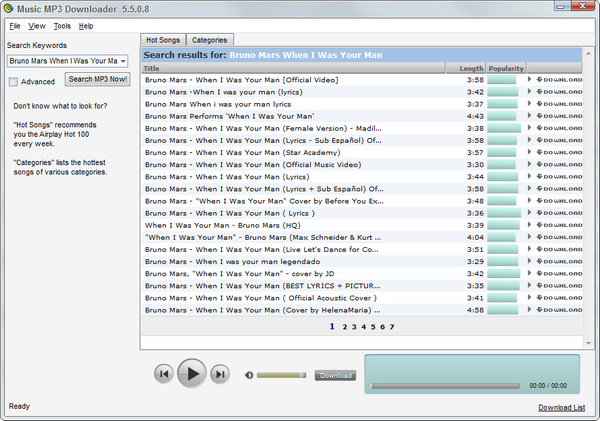Play the selected track with the Play button
This screenshot has height=421, width=600.
coord(192,373)
